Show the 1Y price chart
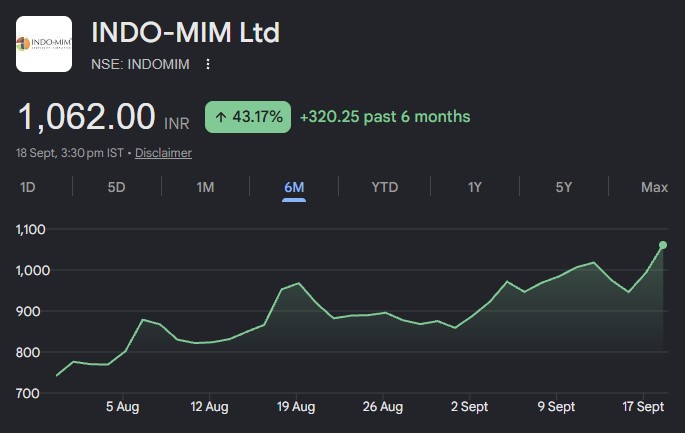This screenshot has width=685, height=433. 475,187
